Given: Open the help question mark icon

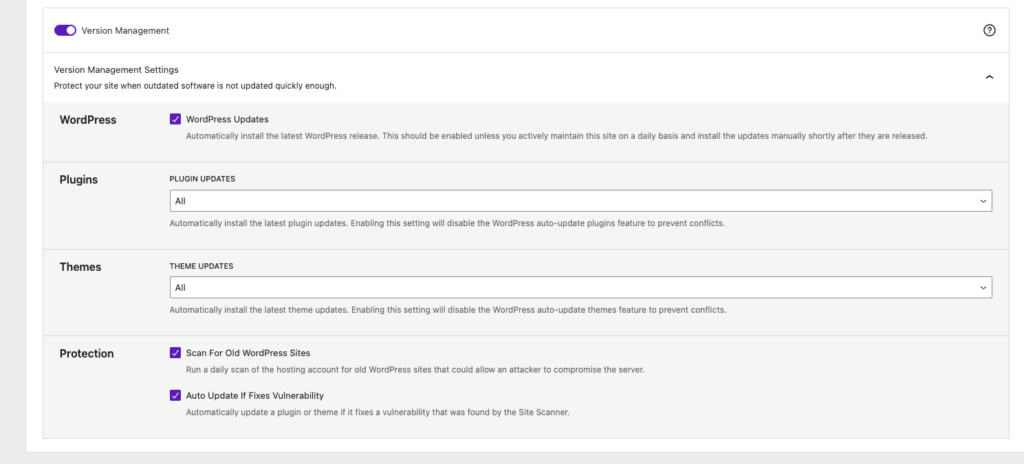Looking at the screenshot, I should pyautogui.click(x=989, y=30).
